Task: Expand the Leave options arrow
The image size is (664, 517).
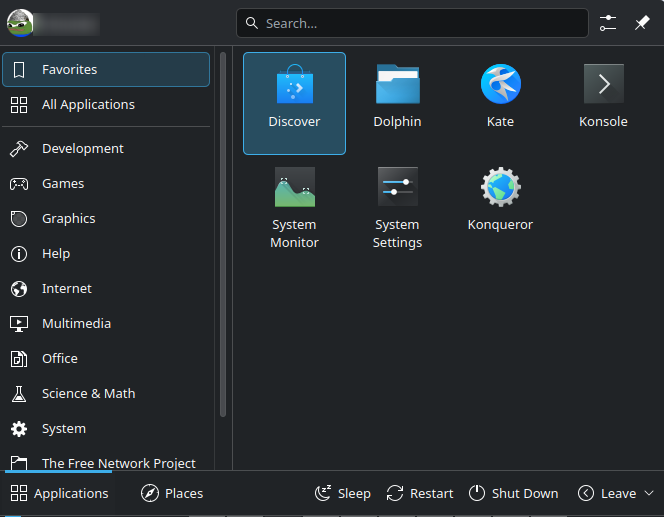Action: [x=649, y=493]
